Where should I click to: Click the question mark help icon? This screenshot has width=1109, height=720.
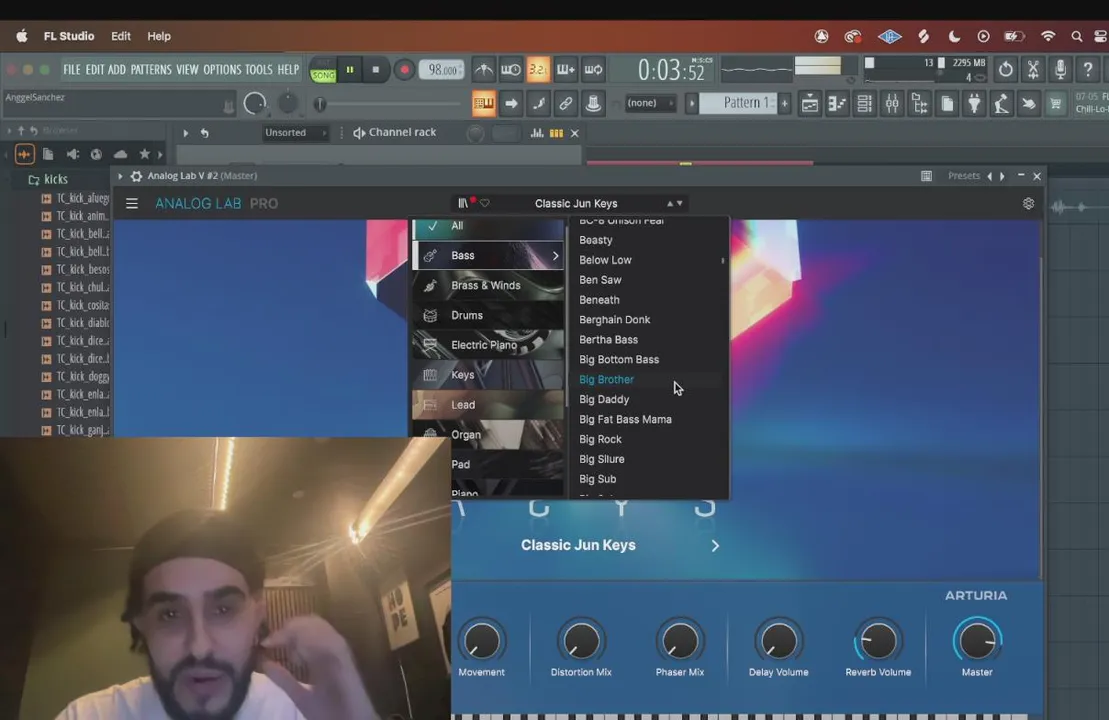1088,69
